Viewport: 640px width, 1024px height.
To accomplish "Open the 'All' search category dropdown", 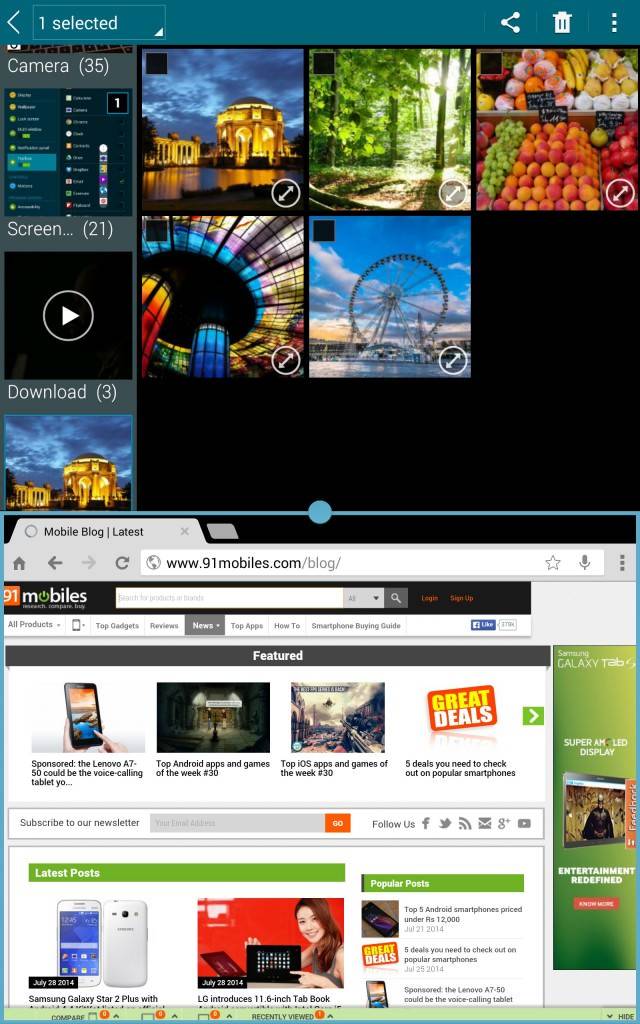I will (364, 598).
